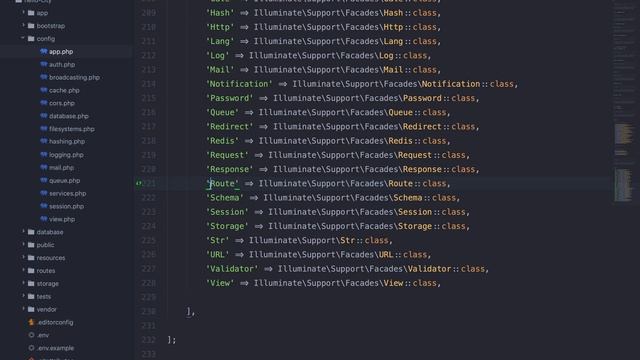Screen dimensions: 640x360
Task: Expand the routes folder chevron
Action: pos(23,271)
